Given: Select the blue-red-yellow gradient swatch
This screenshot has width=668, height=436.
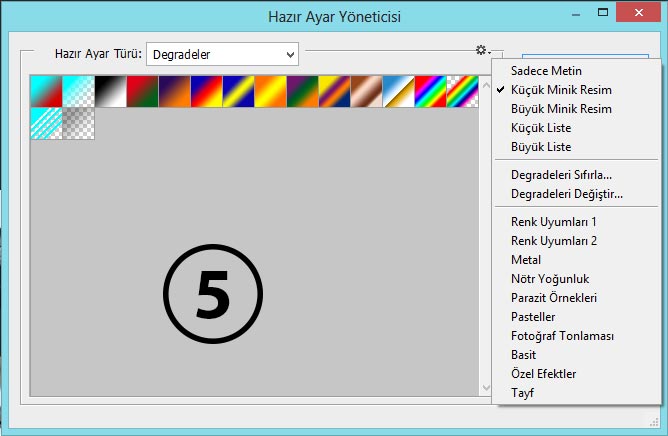Looking at the screenshot, I should point(207,91).
